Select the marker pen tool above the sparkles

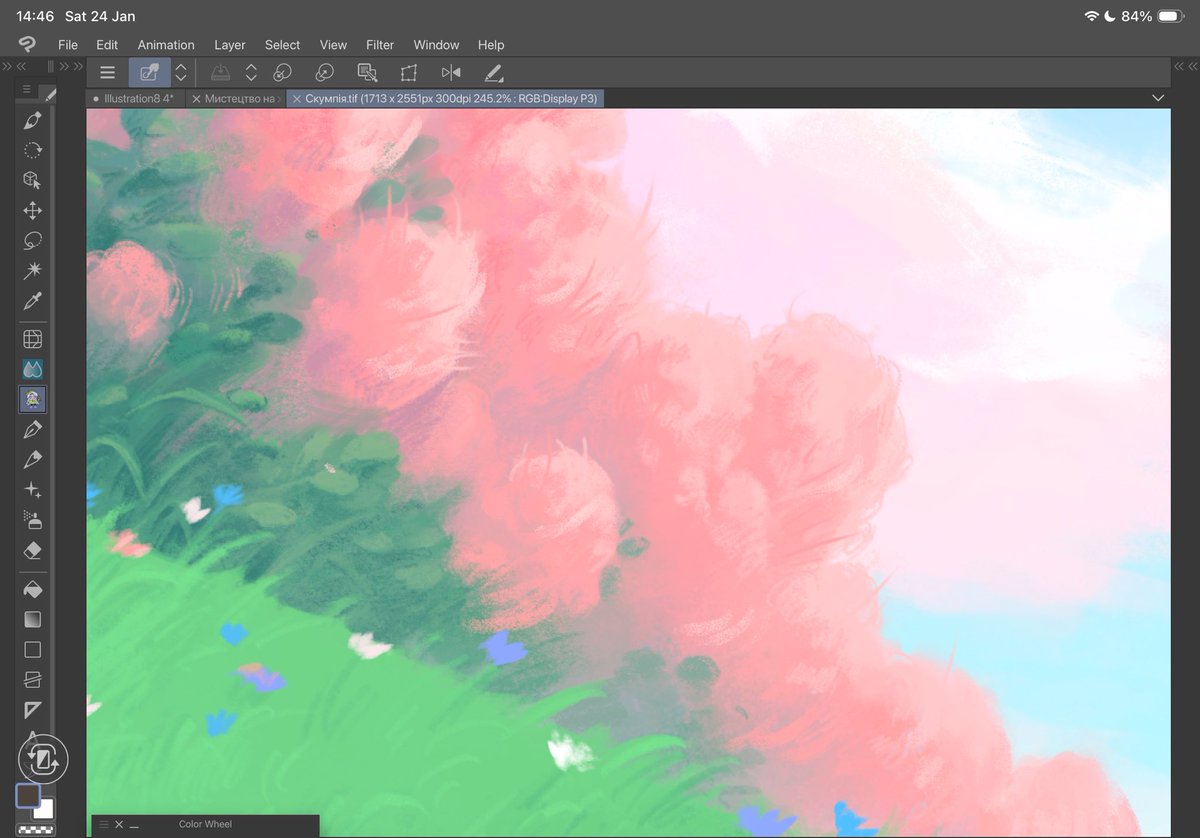pyautogui.click(x=32, y=459)
